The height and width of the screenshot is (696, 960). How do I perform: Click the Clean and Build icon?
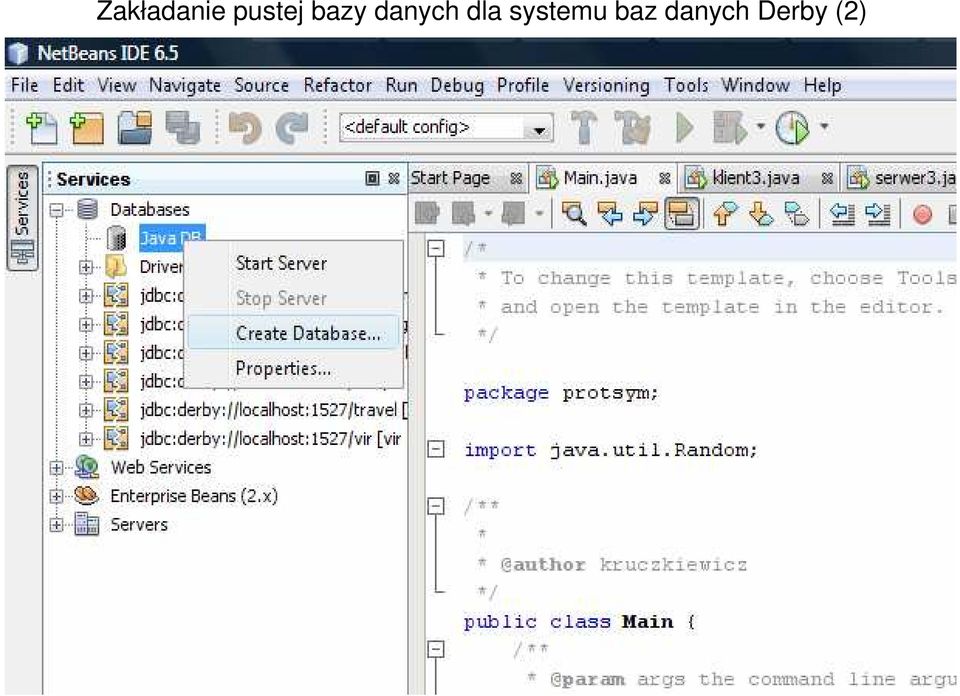point(632,127)
